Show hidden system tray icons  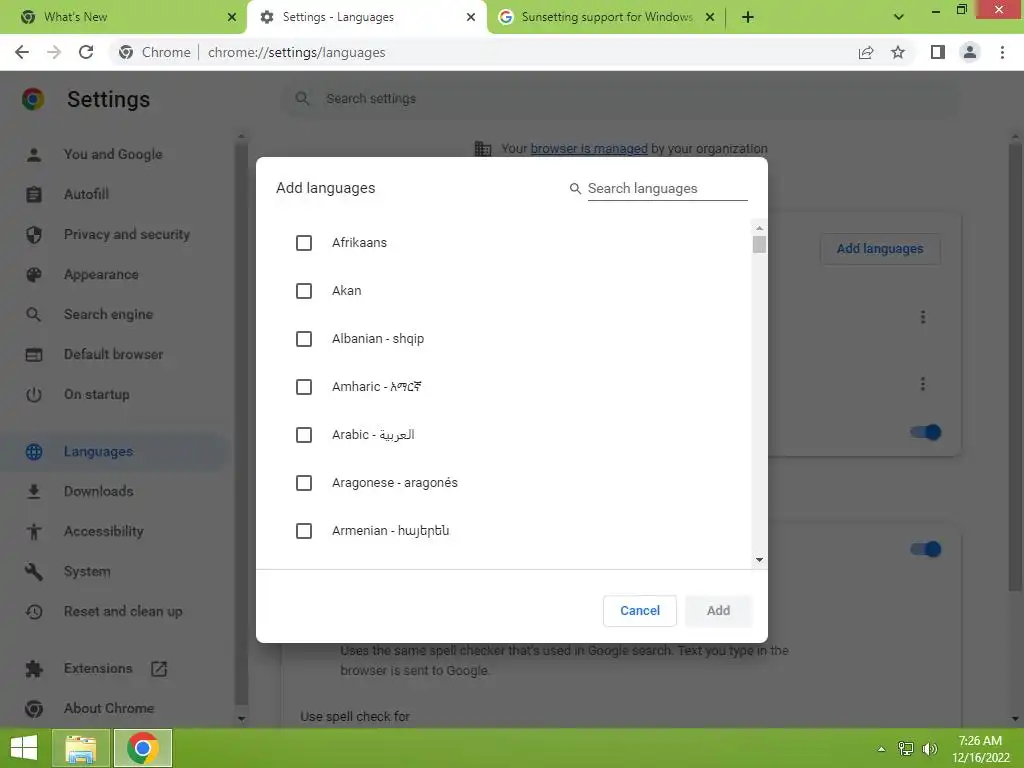881,749
